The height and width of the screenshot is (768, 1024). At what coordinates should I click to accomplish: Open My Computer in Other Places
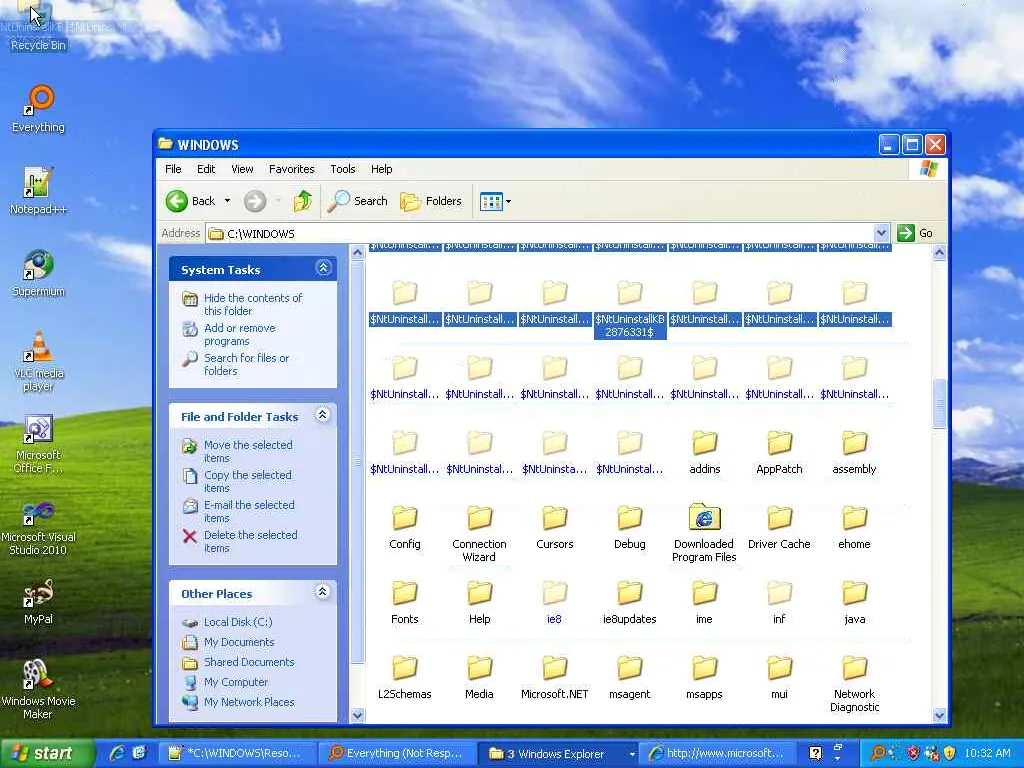coord(236,682)
